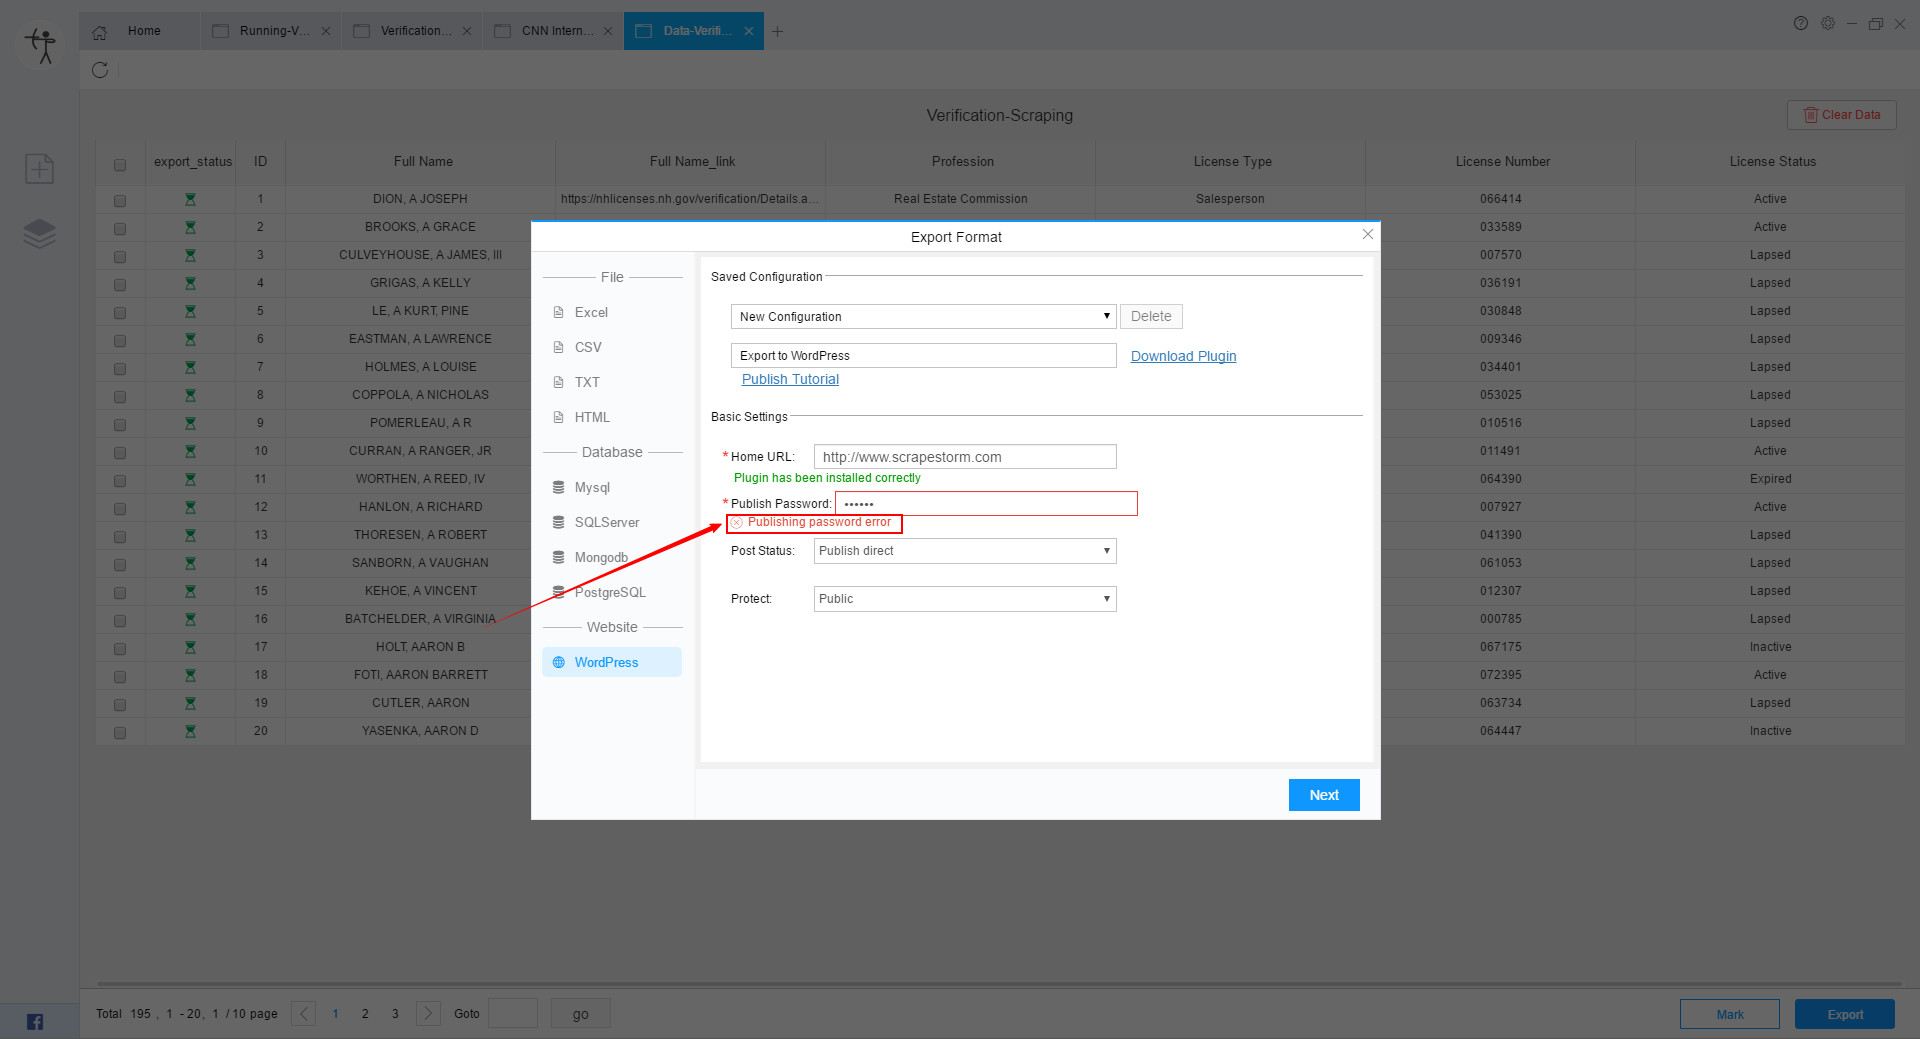Go to page 2

pos(365,1014)
